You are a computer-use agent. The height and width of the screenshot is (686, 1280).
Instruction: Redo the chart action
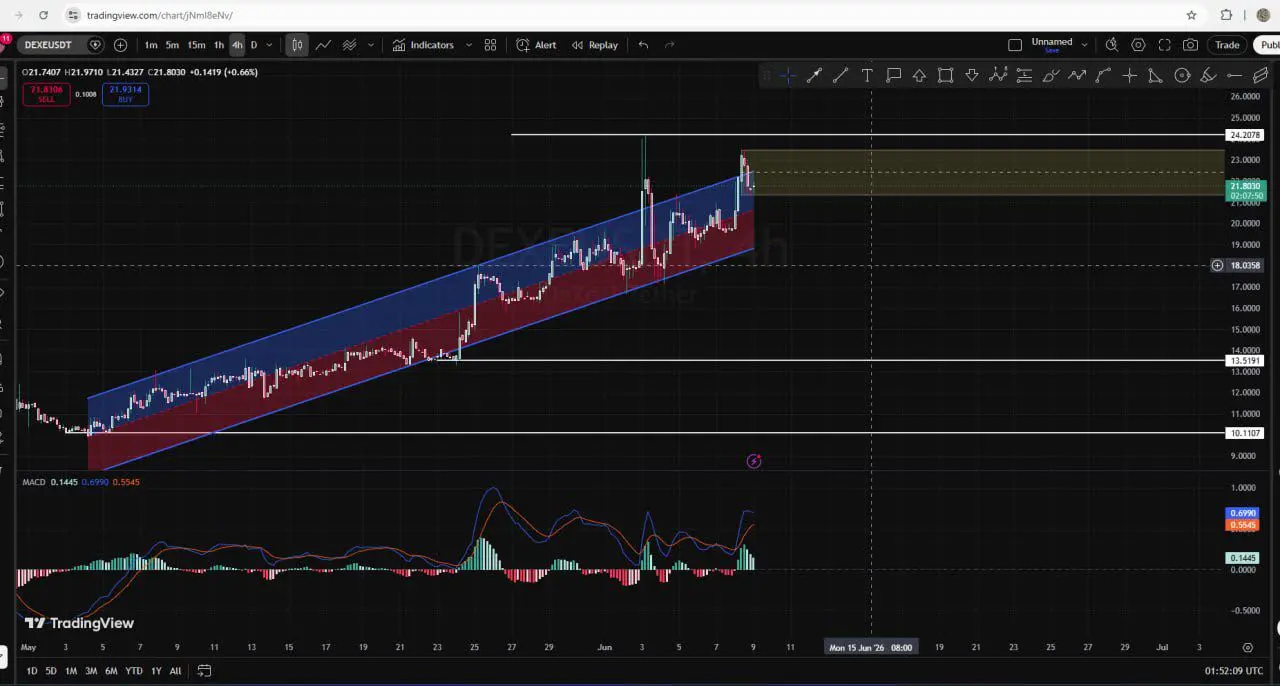click(x=669, y=45)
